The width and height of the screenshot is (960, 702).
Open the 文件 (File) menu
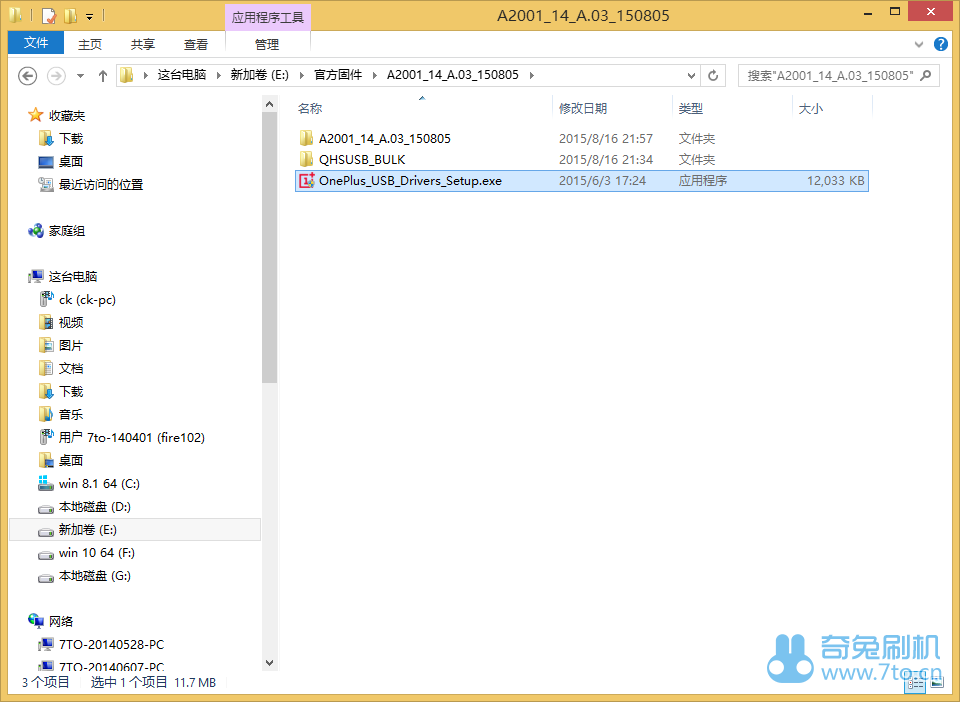(36, 43)
